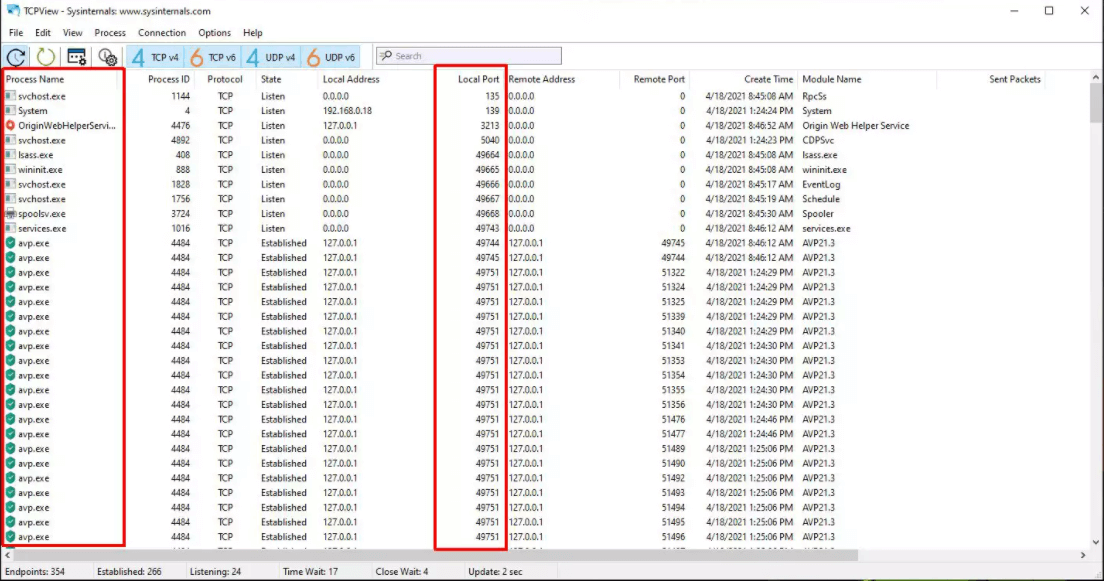The height and width of the screenshot is (581, 1104).
Task: Click avp.exe icon with remote port 49745
Action: tap(11, 243)
